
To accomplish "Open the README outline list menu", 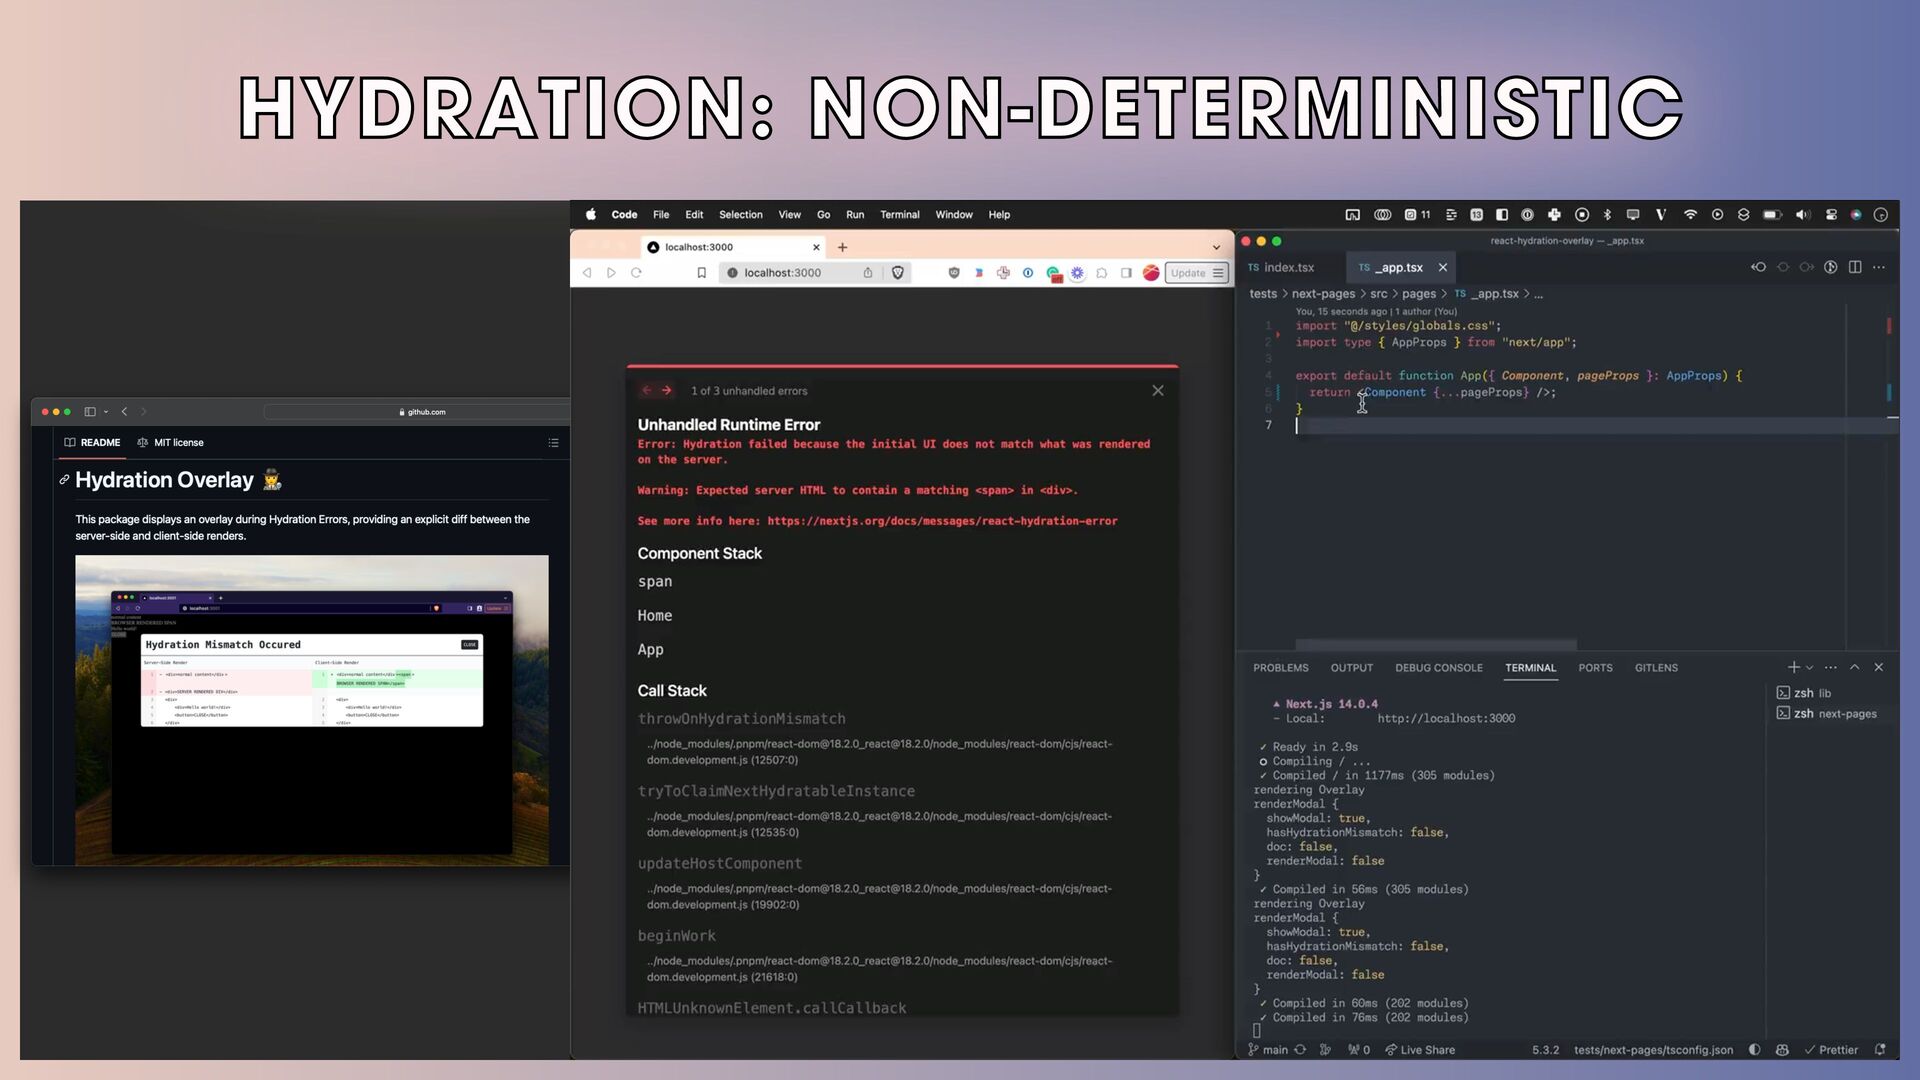I will pyautogui.click(x=553, y=443).
